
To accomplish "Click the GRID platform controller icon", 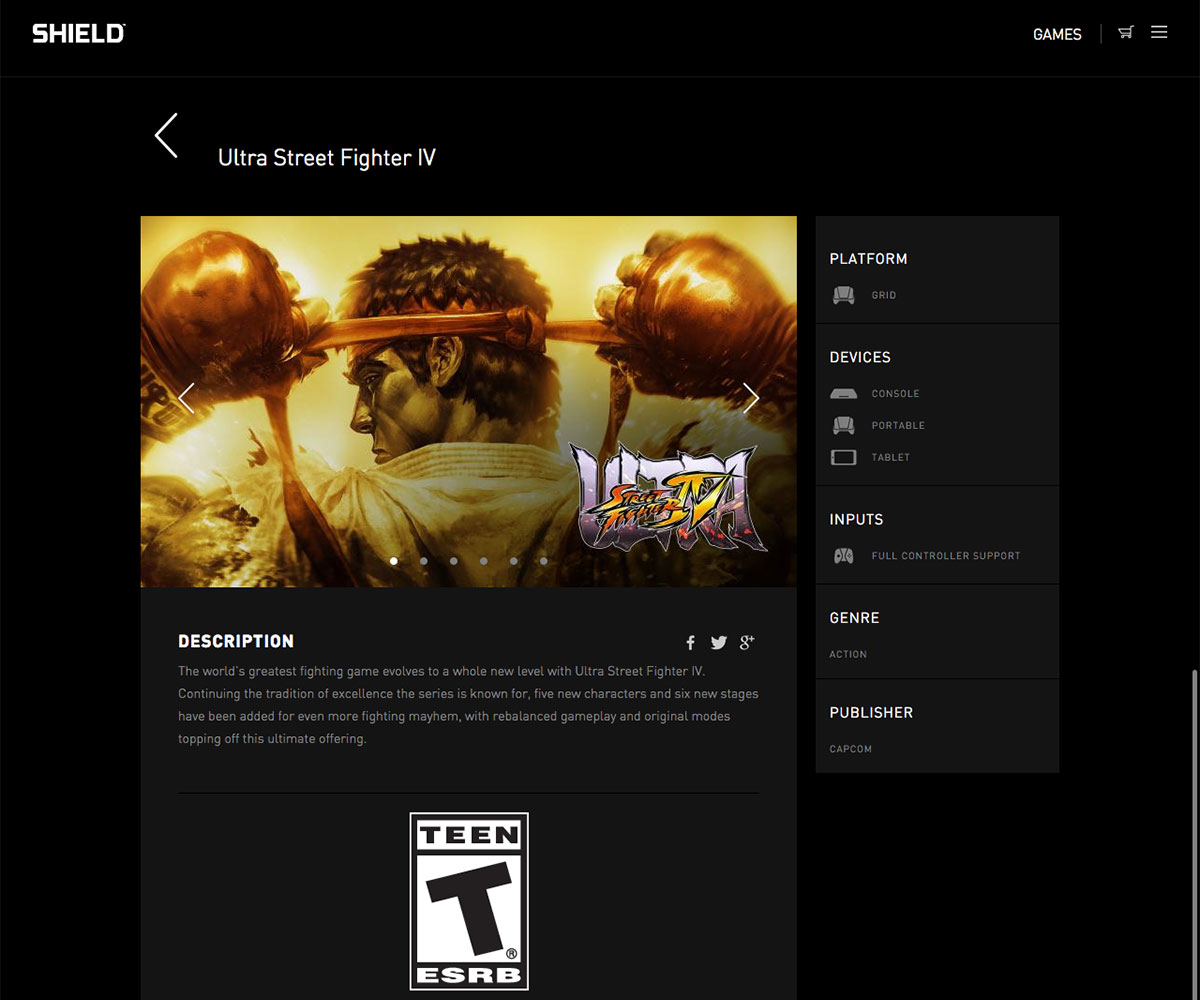I will 843,295.
